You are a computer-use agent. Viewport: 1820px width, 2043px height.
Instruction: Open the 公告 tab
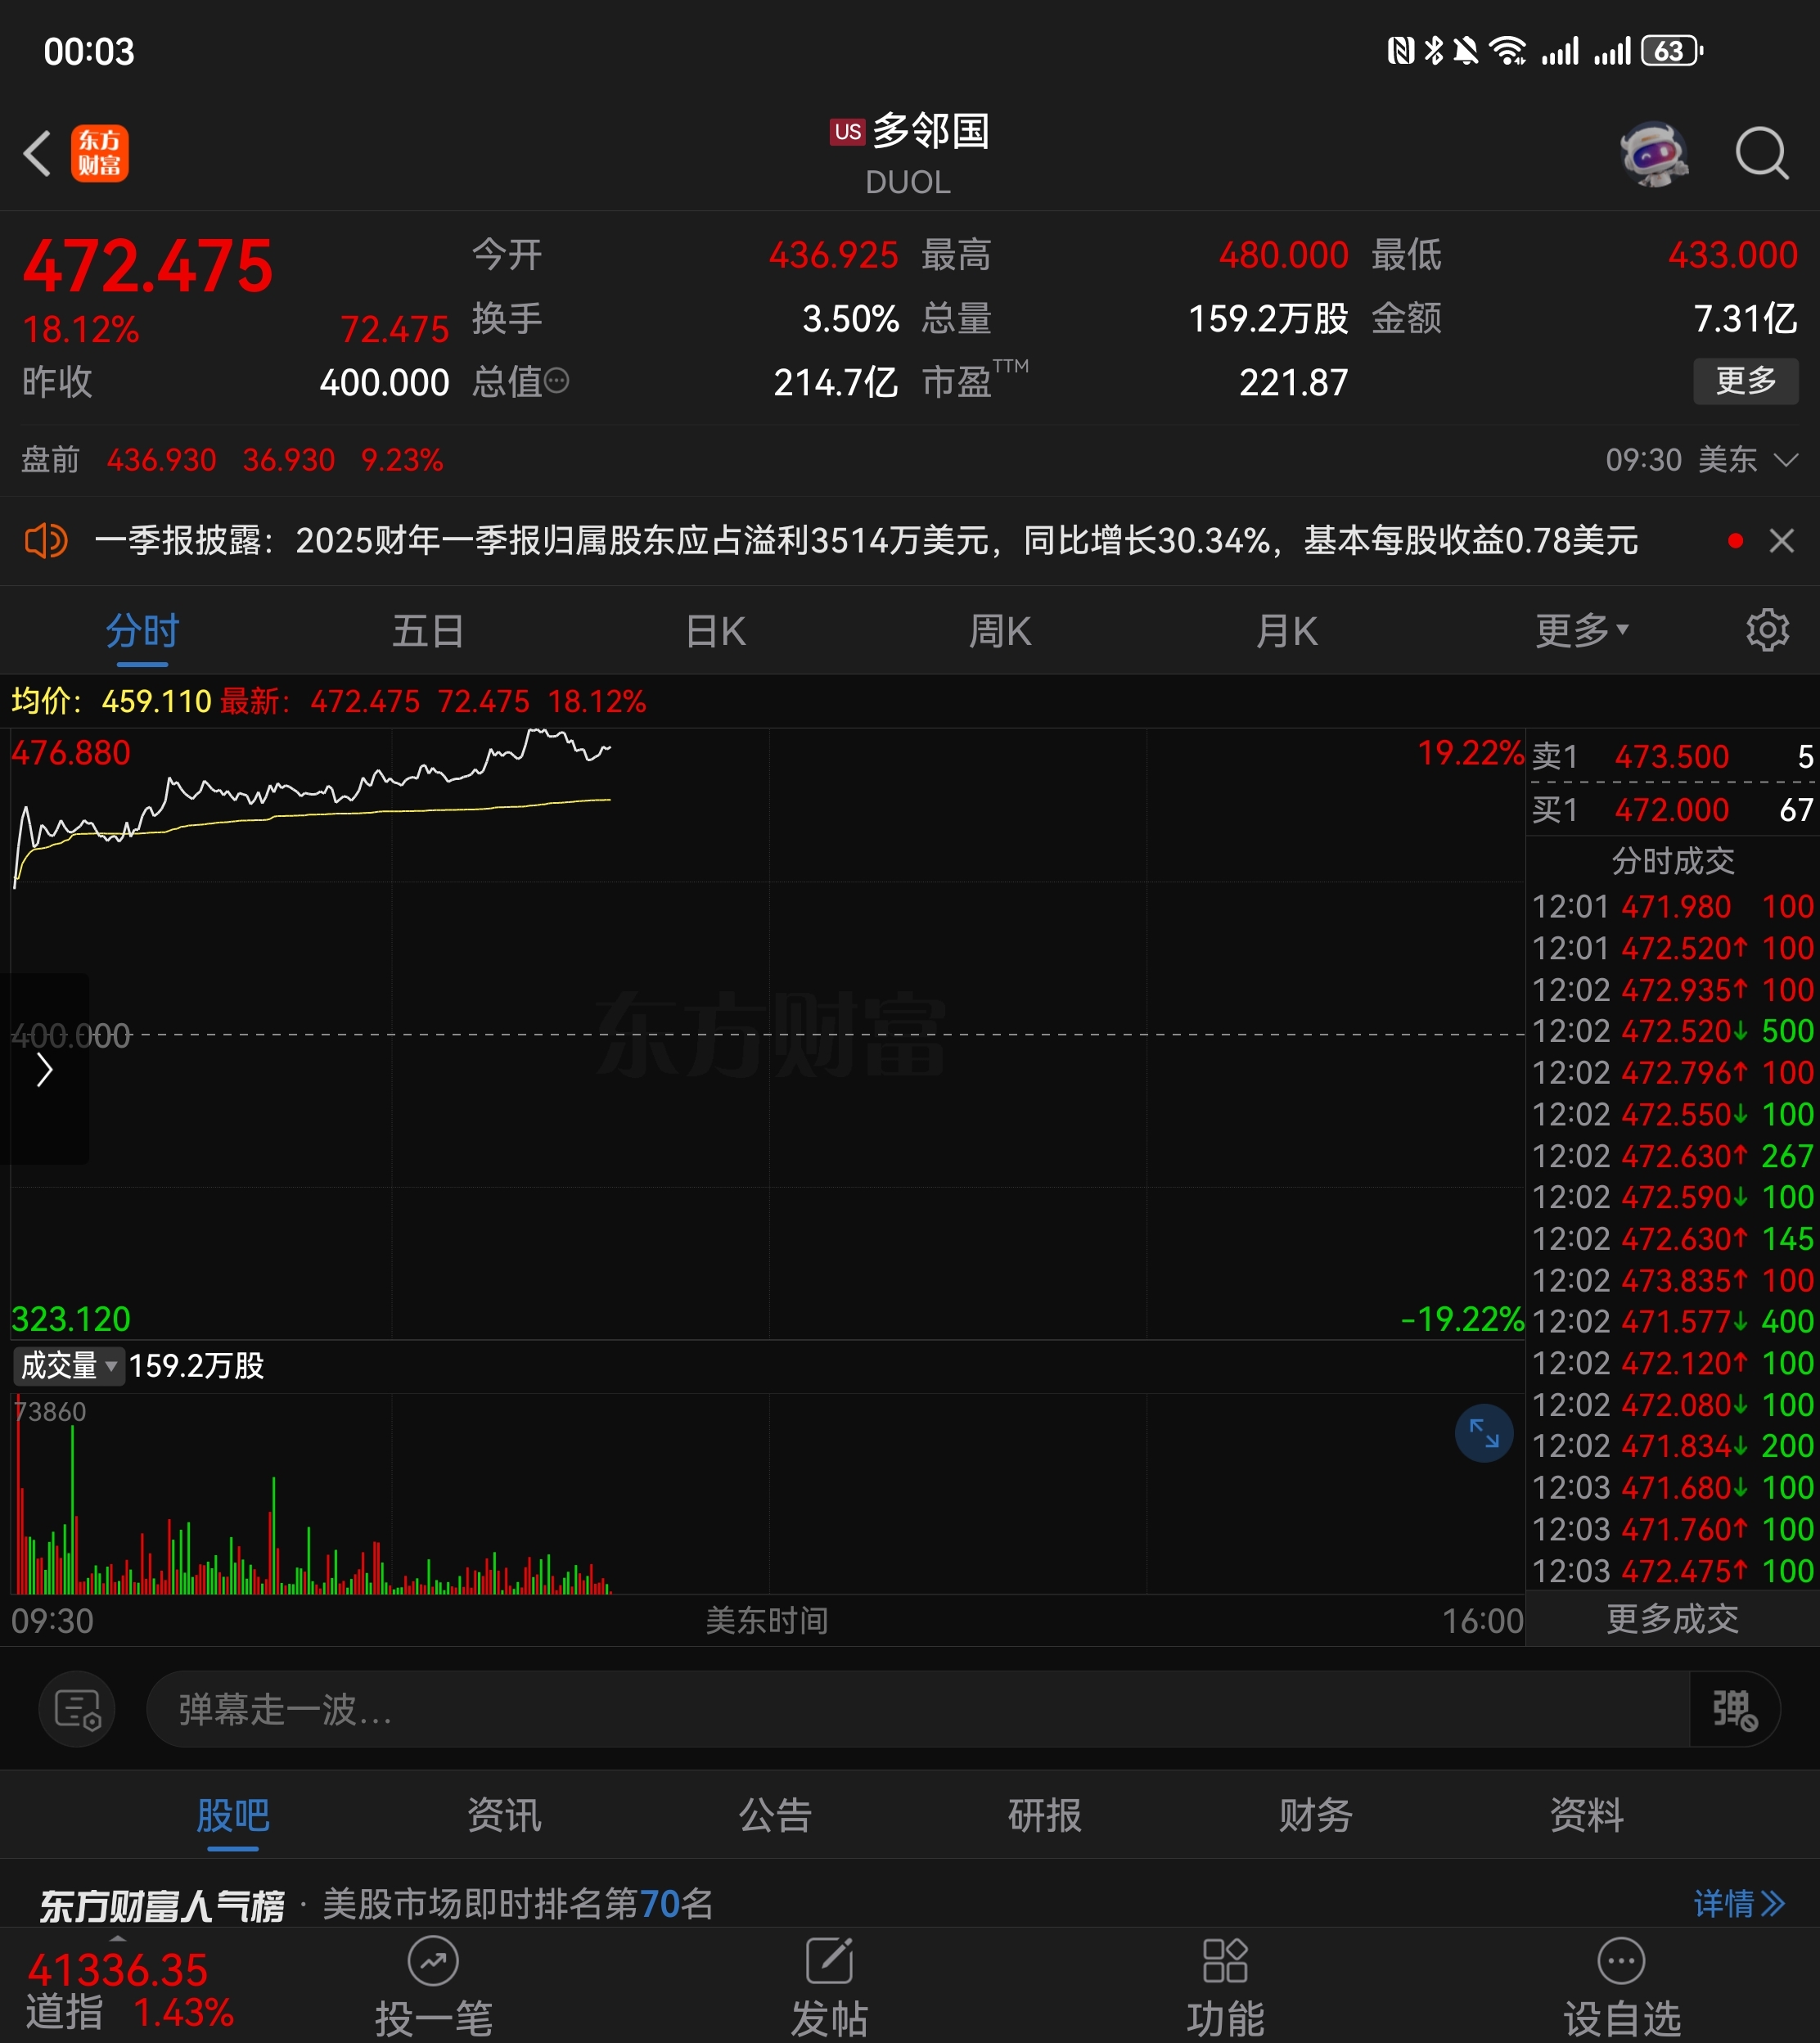pyautogui.click(x=775, y=1816)
